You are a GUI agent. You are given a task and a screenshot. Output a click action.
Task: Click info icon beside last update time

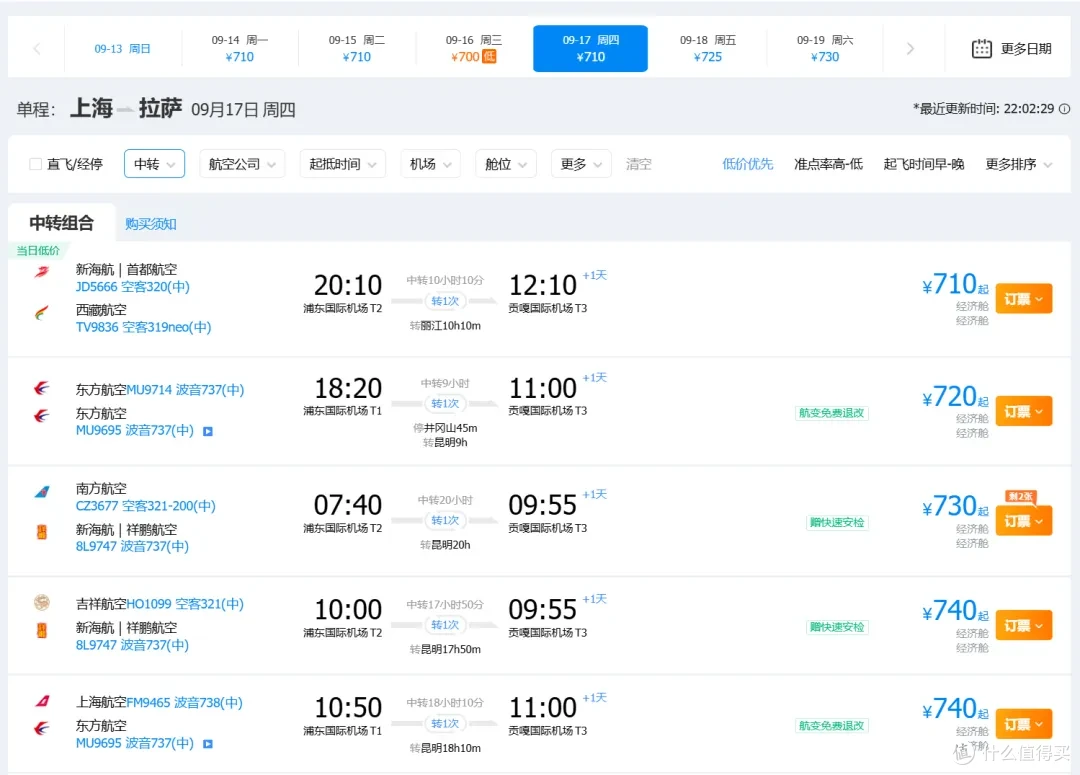click(1064, 109)
